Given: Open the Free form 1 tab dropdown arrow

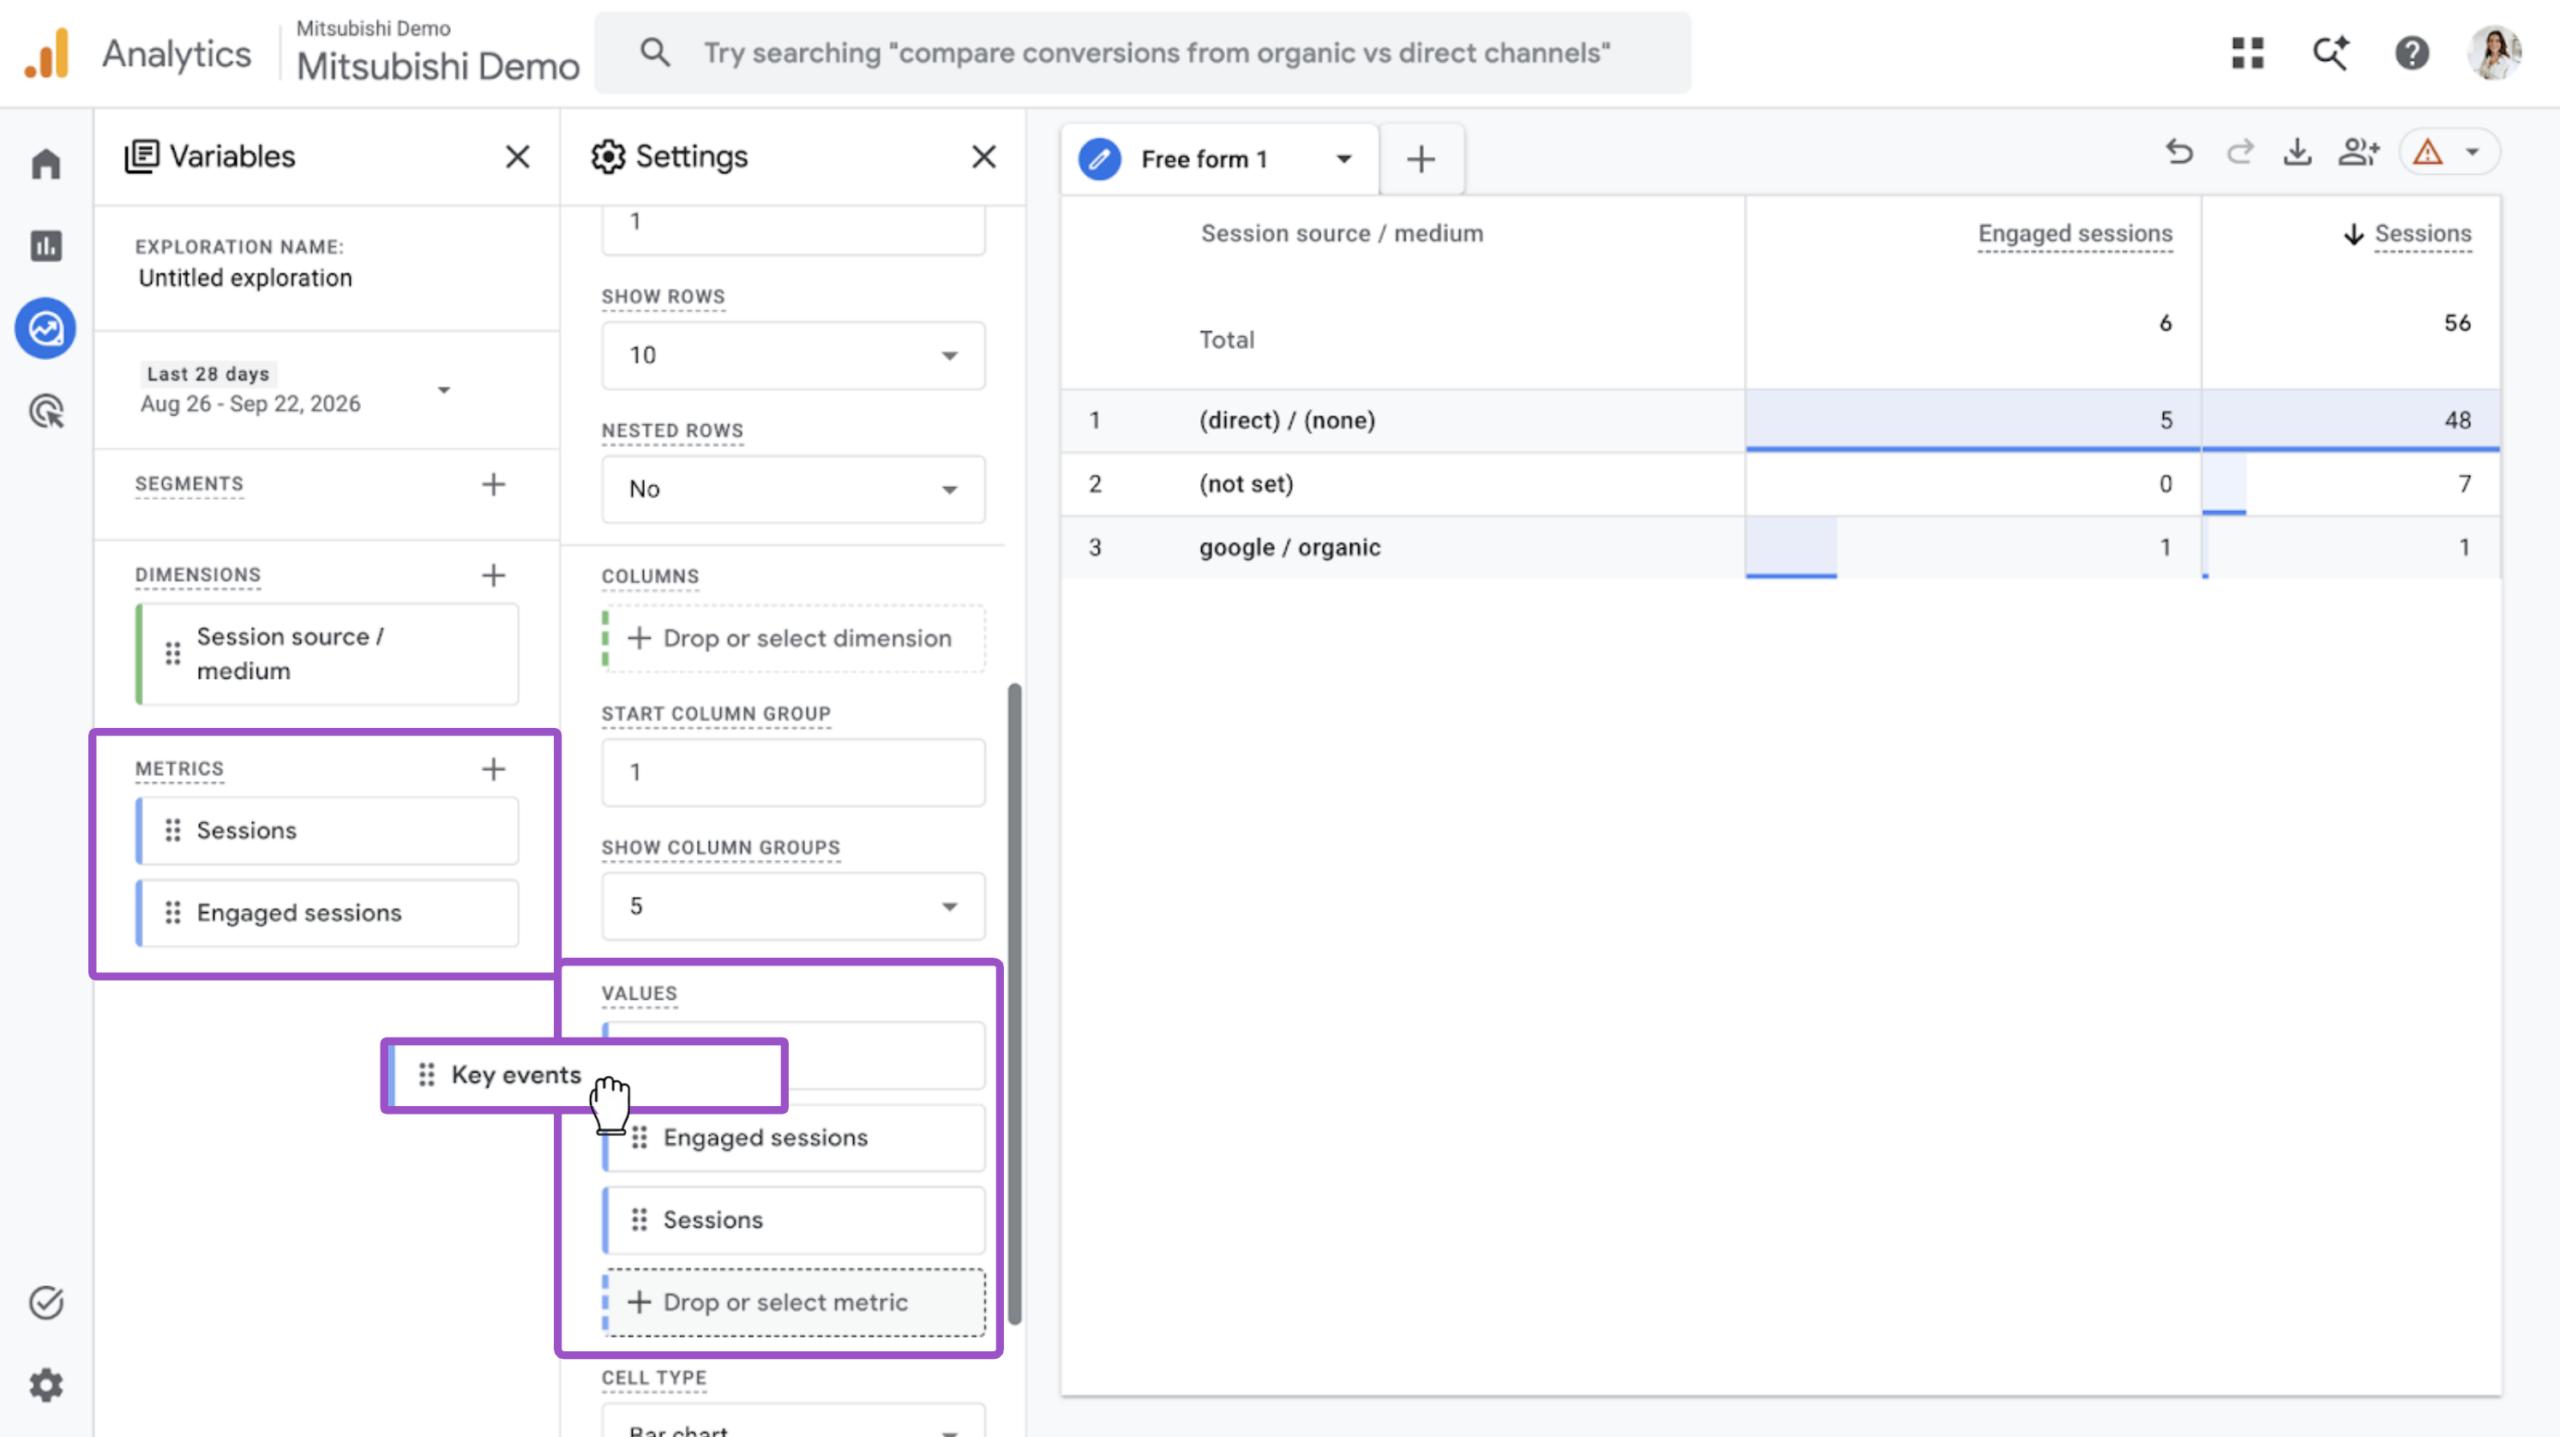Looking at the screenshot, I should 1344,159.
